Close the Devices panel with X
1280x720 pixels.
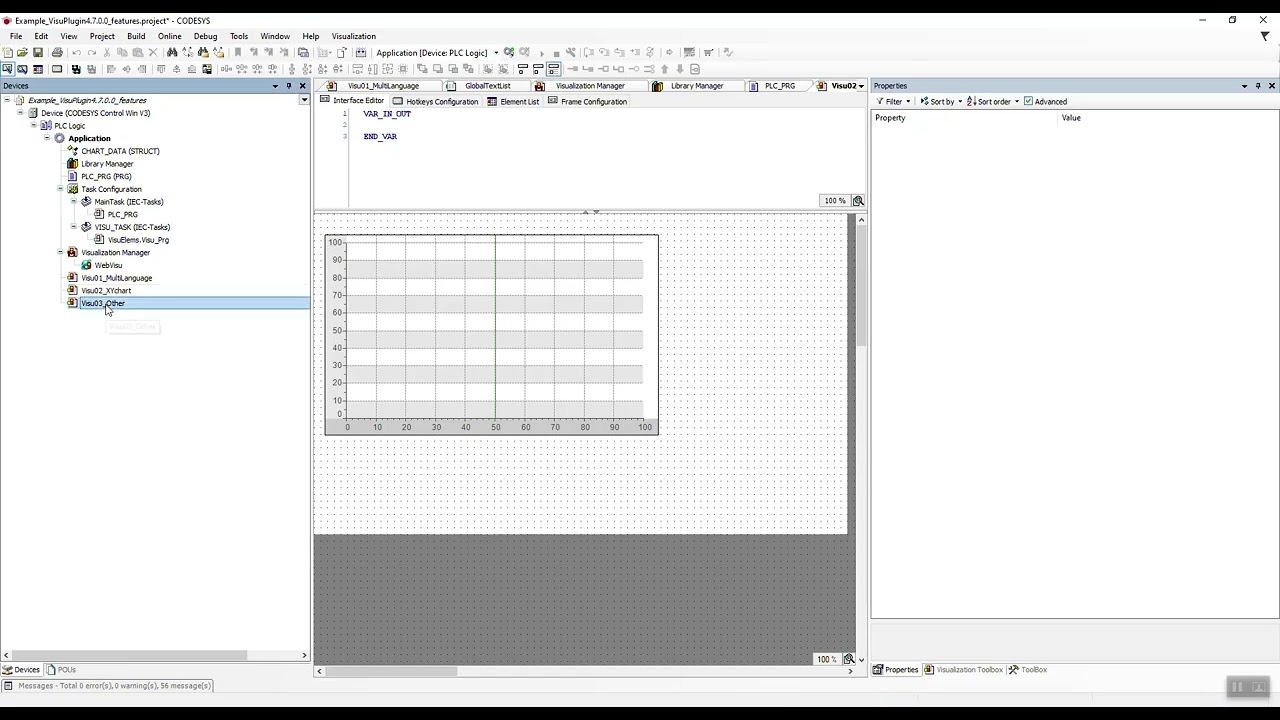(x=303, y=86)
